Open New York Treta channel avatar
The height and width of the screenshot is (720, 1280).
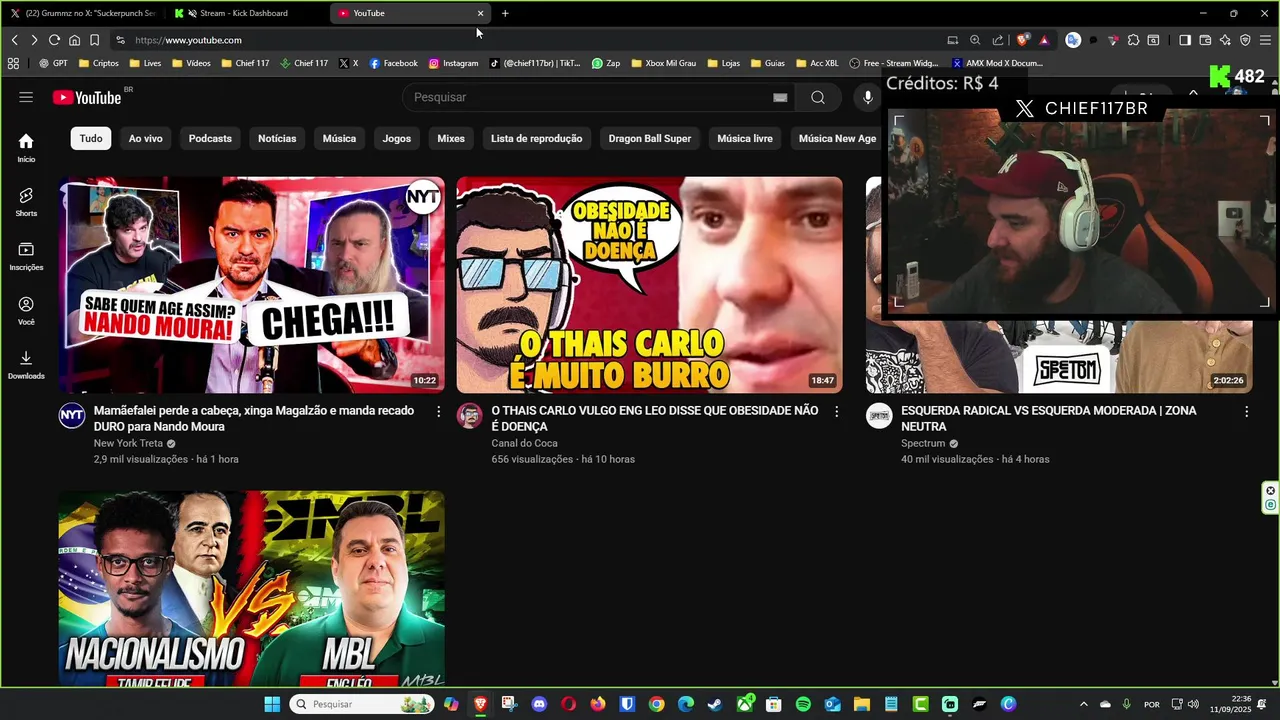(x=72, y=416)
